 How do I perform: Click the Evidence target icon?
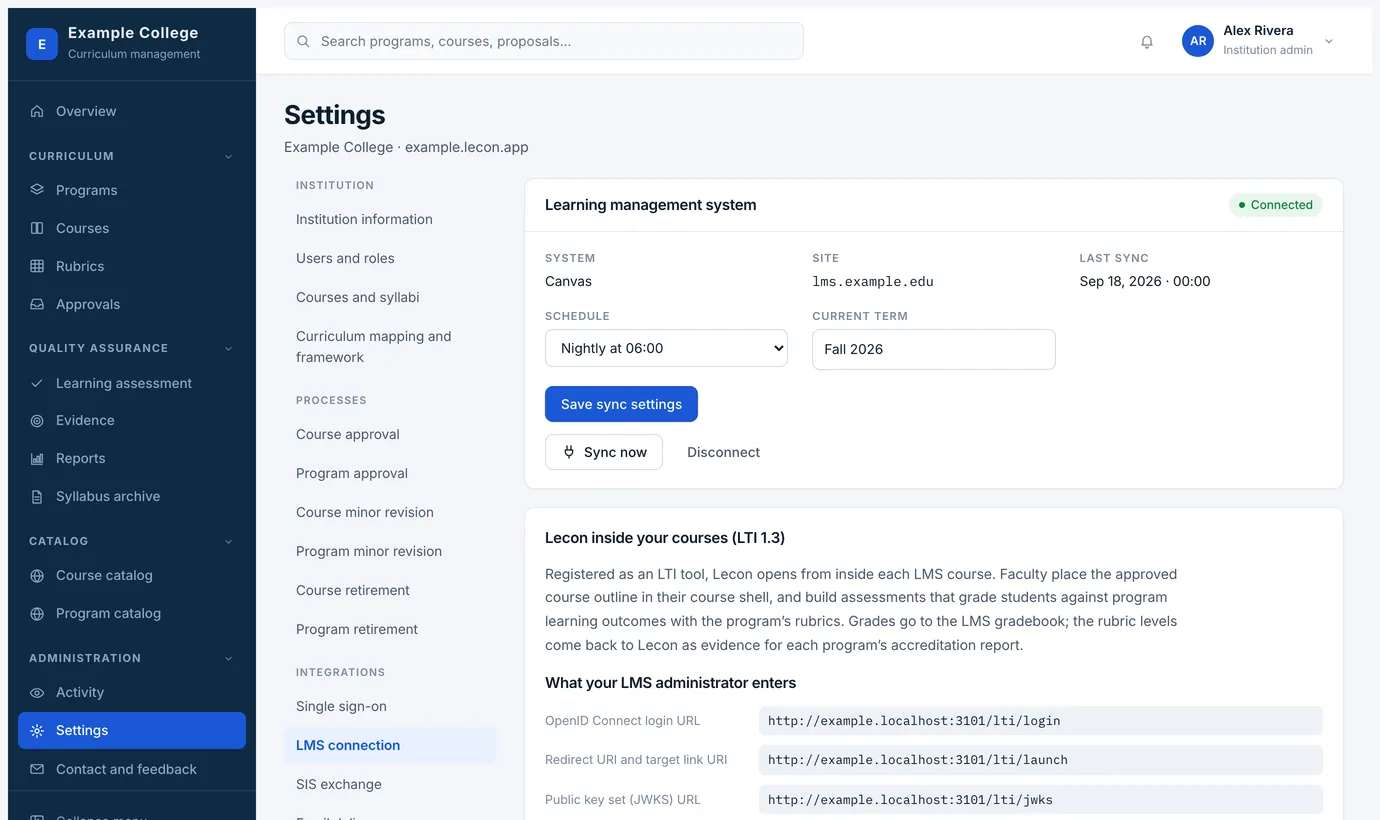coord(37,421)
